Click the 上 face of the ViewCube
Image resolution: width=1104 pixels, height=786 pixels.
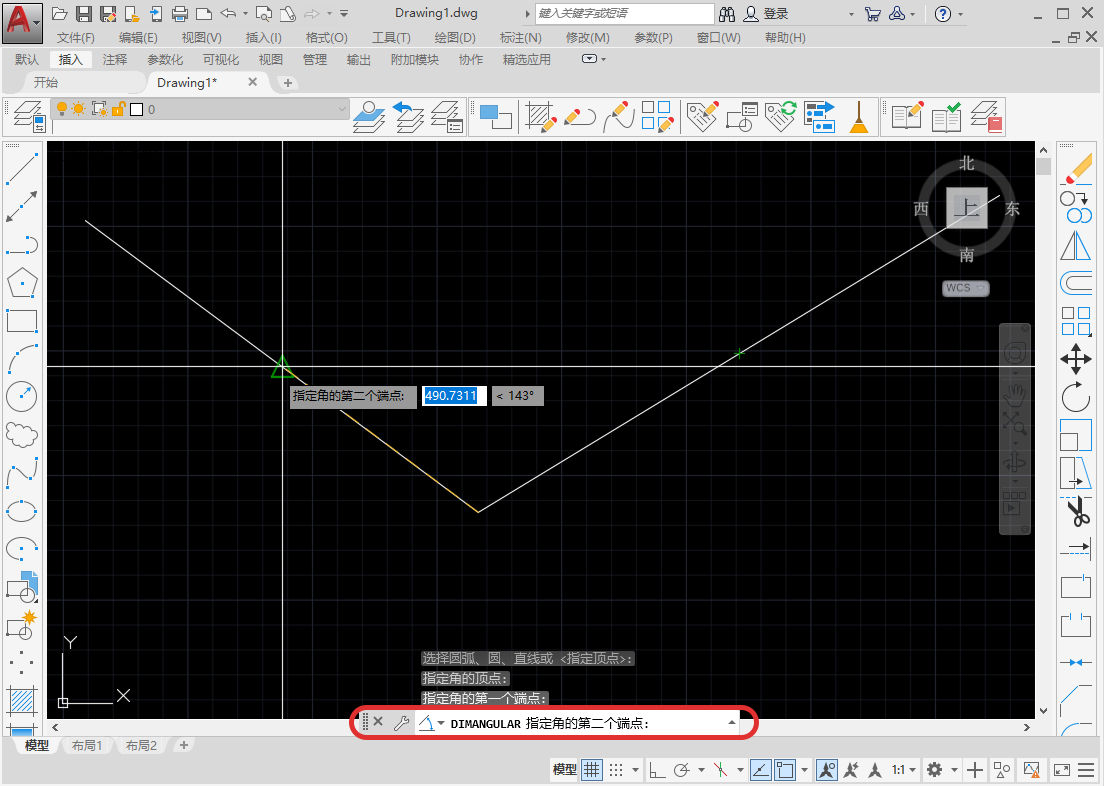(x=967, y=208)
